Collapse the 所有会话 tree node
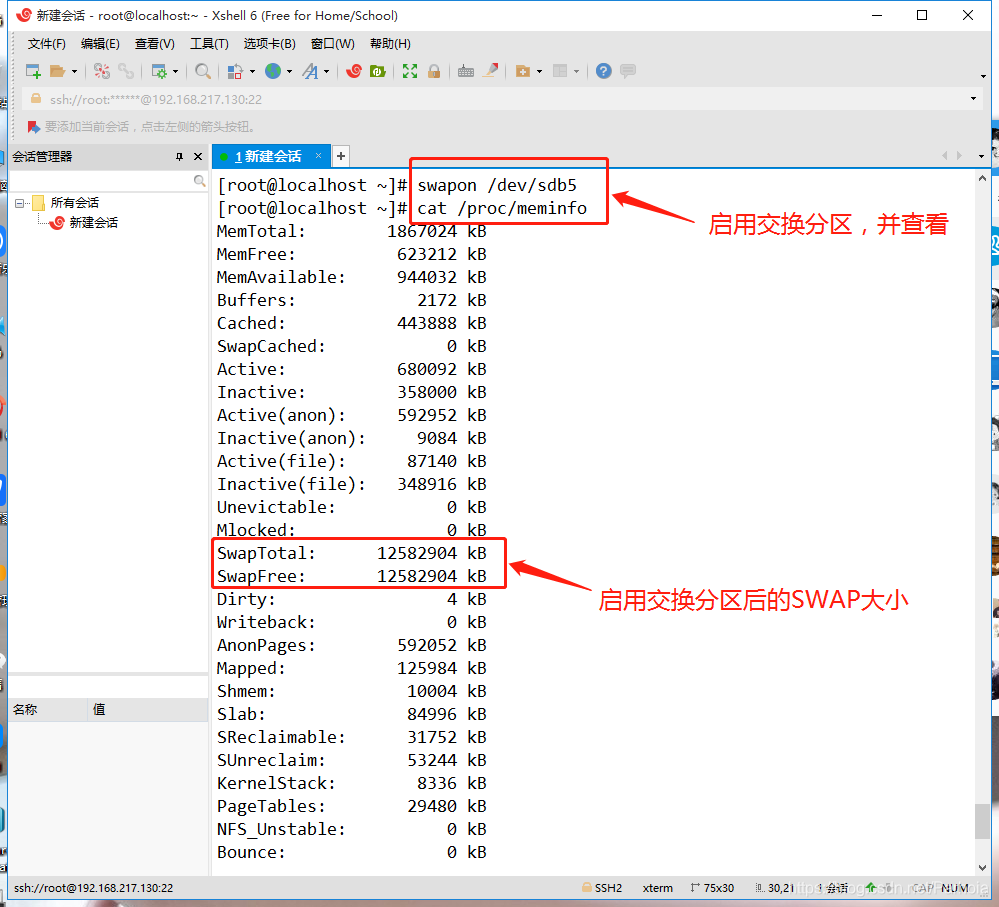 click(x=20, y=203)
